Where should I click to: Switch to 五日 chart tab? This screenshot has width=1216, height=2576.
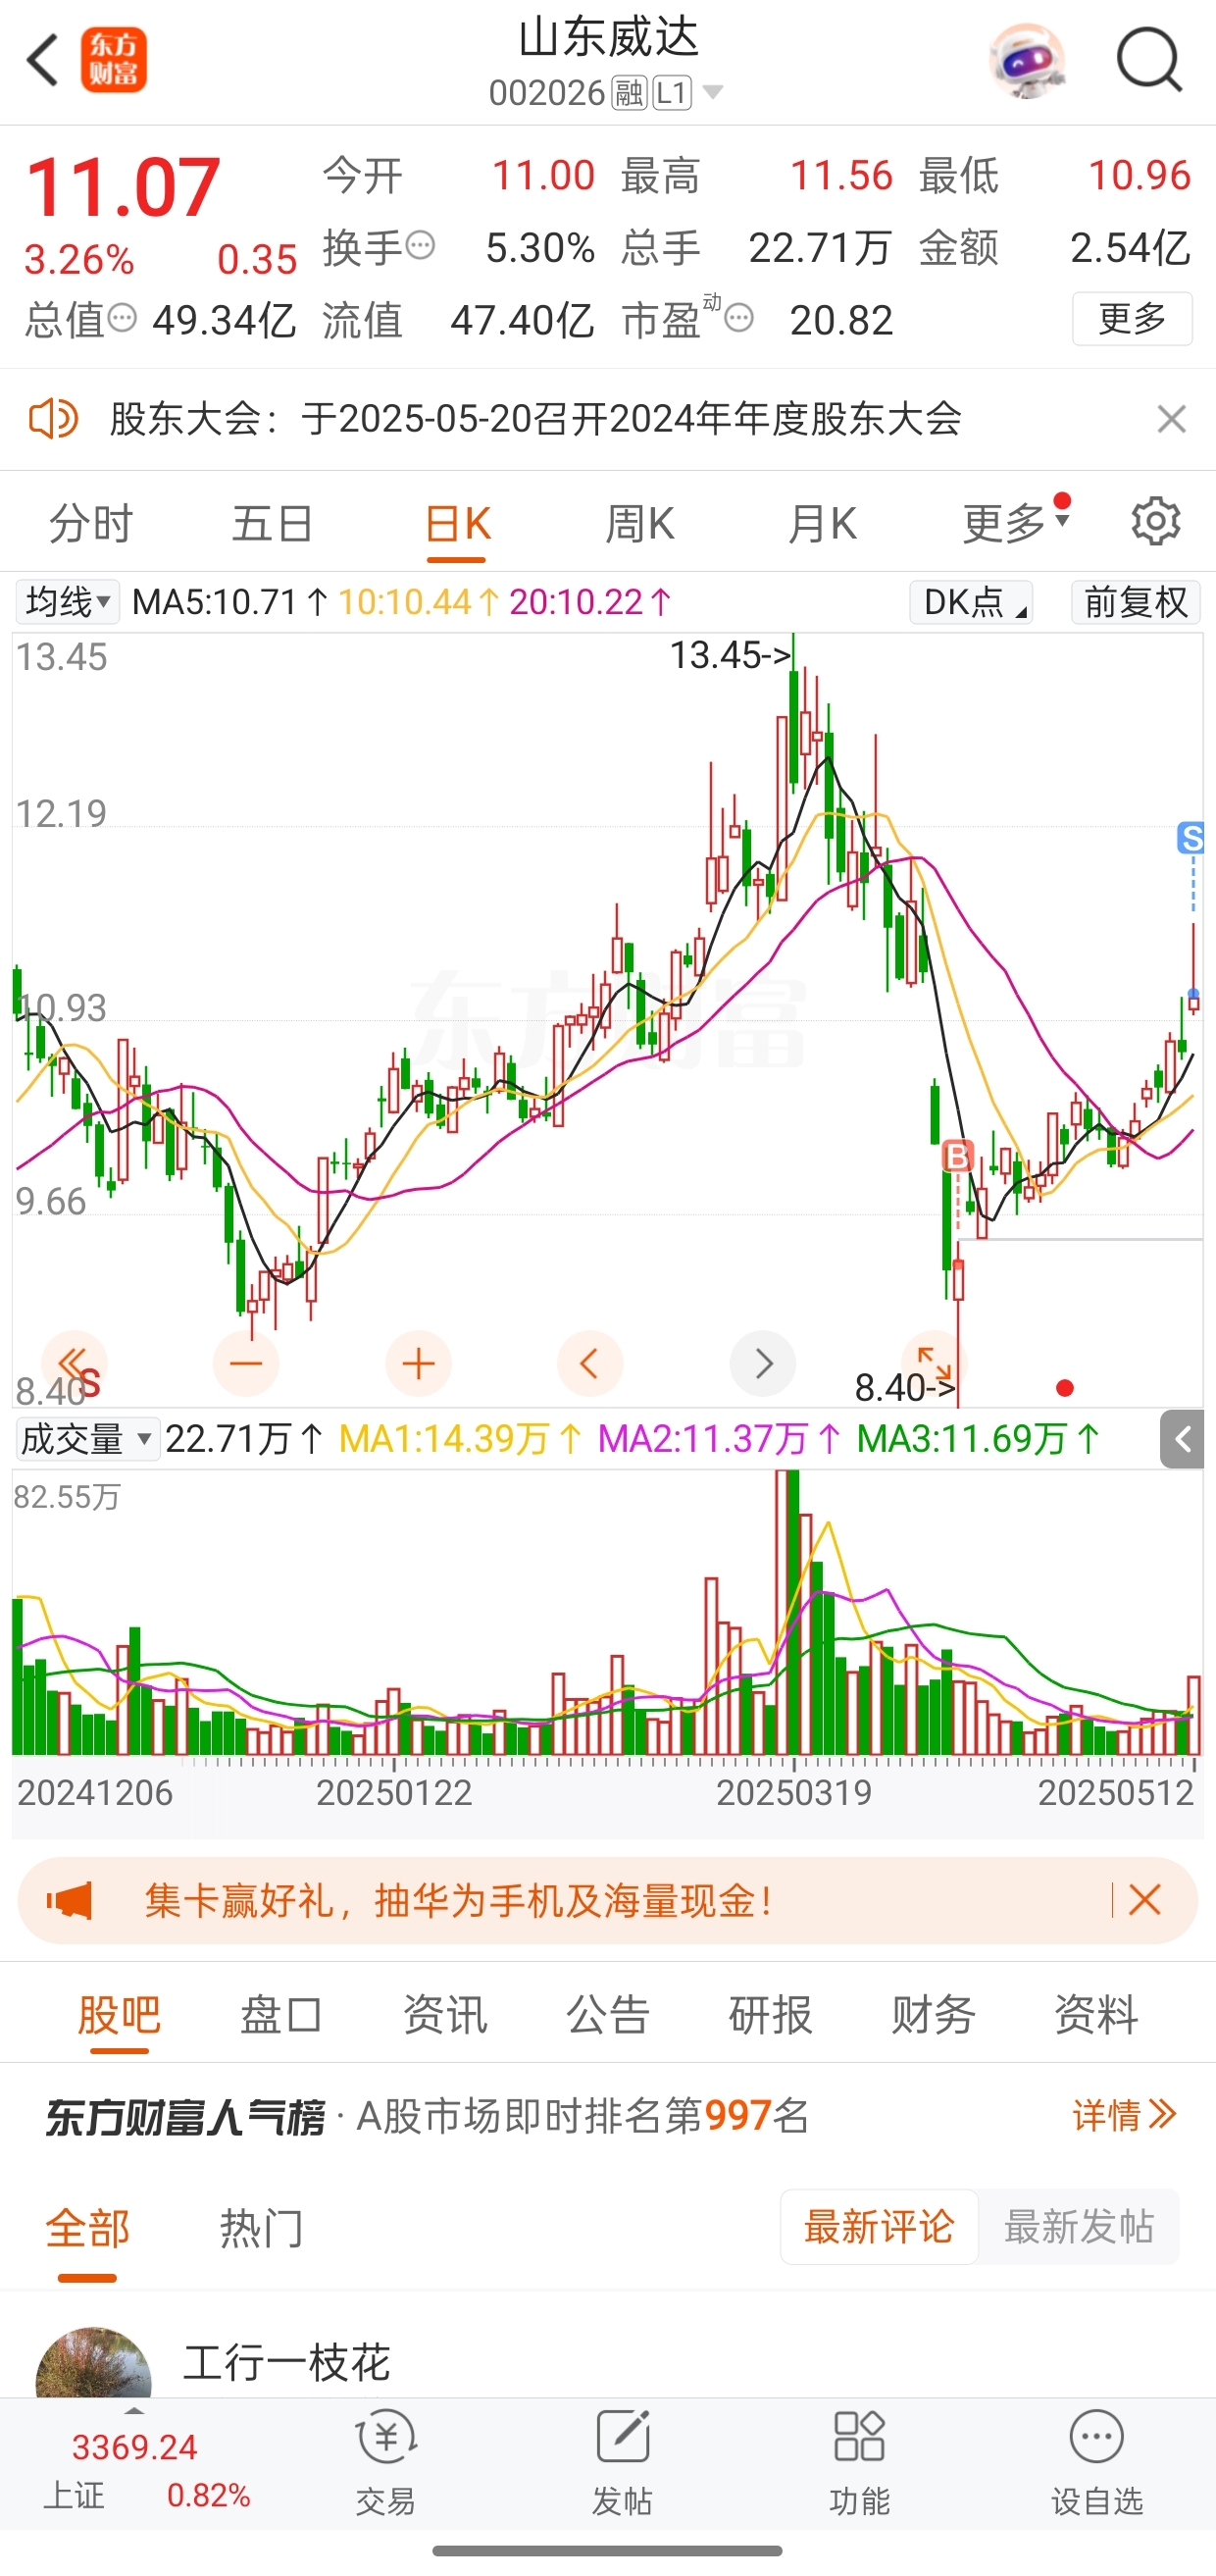[x=273, y=523]
